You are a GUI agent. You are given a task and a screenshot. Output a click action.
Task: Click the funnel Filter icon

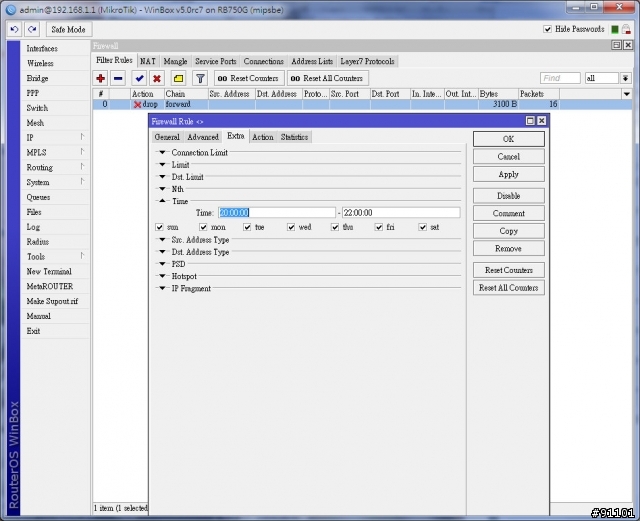click(x=200, y=78)
